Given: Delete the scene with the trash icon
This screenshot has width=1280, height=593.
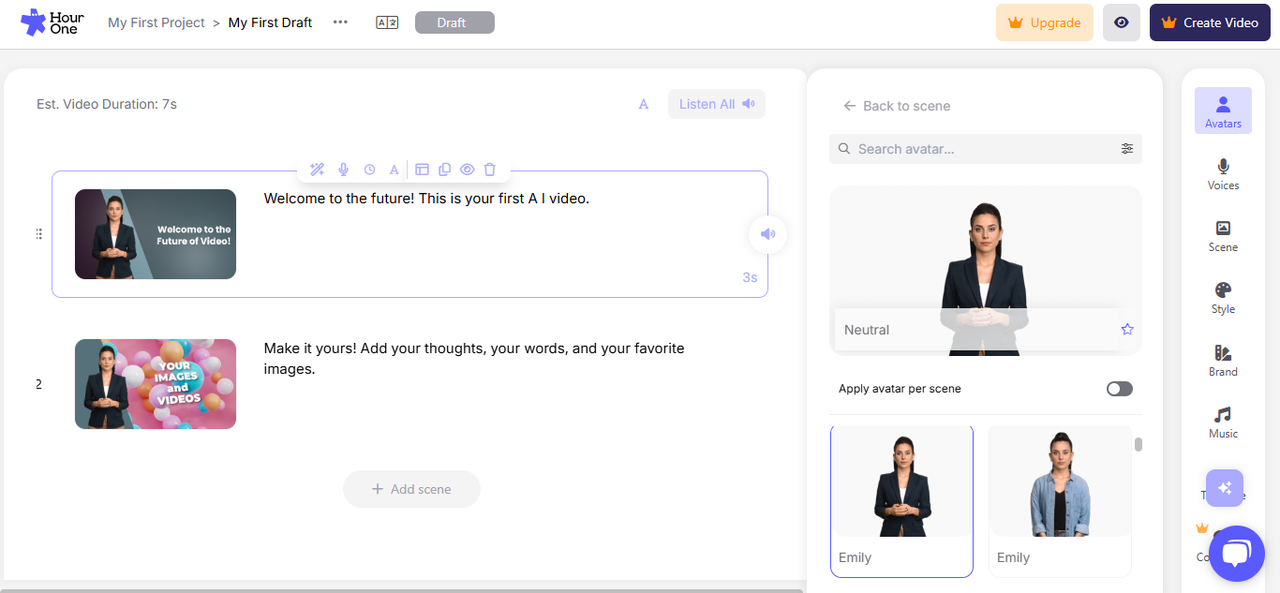Looking at the screenshot, I should pyautogui.click(x=489, y=169).
